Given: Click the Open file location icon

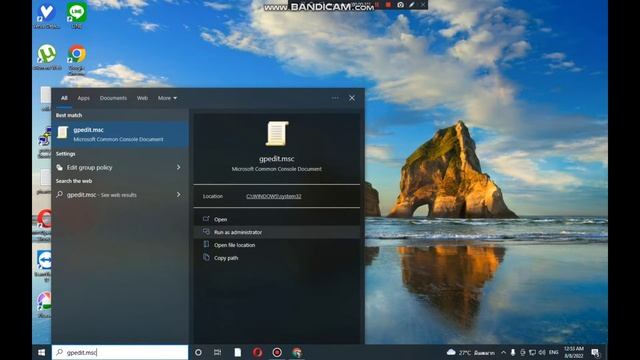Looking at the screenshot, I should (206, 244).
